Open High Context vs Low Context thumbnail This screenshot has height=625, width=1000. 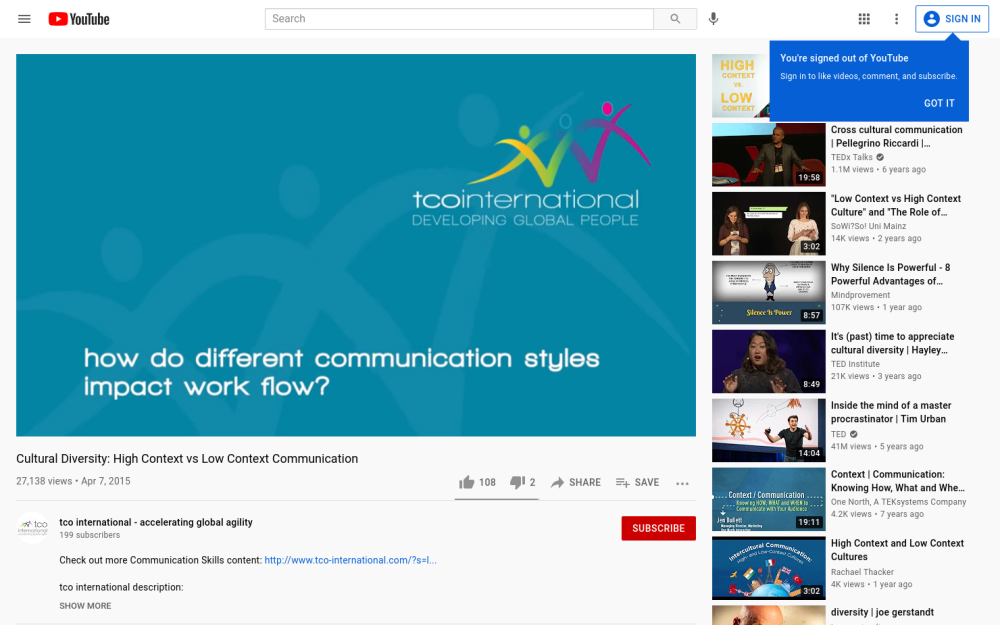pyautogui.click(x=740, y=85)
